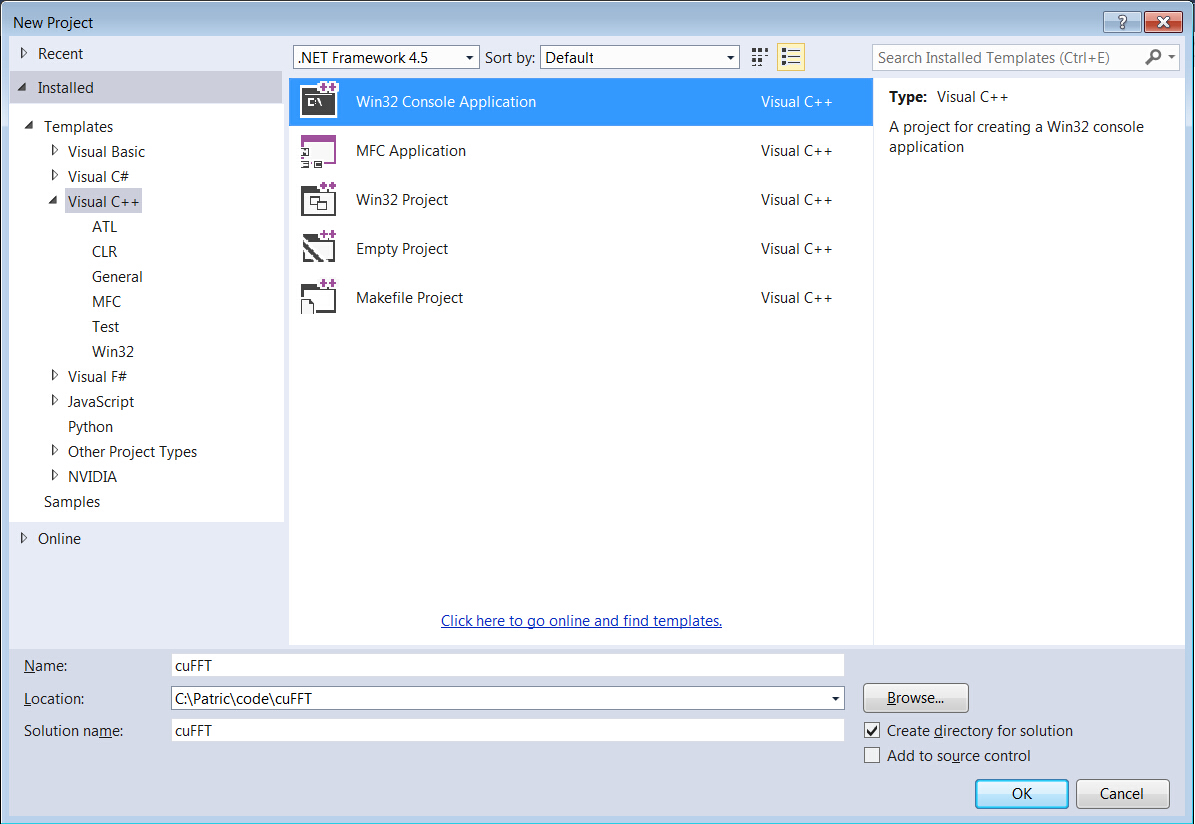
Task: Select CLR template category
Action: 104,252
